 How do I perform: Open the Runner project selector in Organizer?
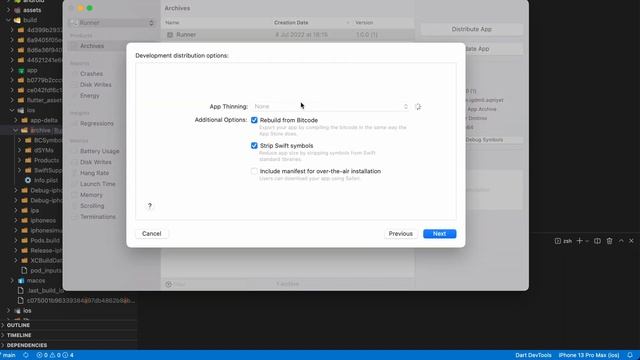(x=112, y=23)
